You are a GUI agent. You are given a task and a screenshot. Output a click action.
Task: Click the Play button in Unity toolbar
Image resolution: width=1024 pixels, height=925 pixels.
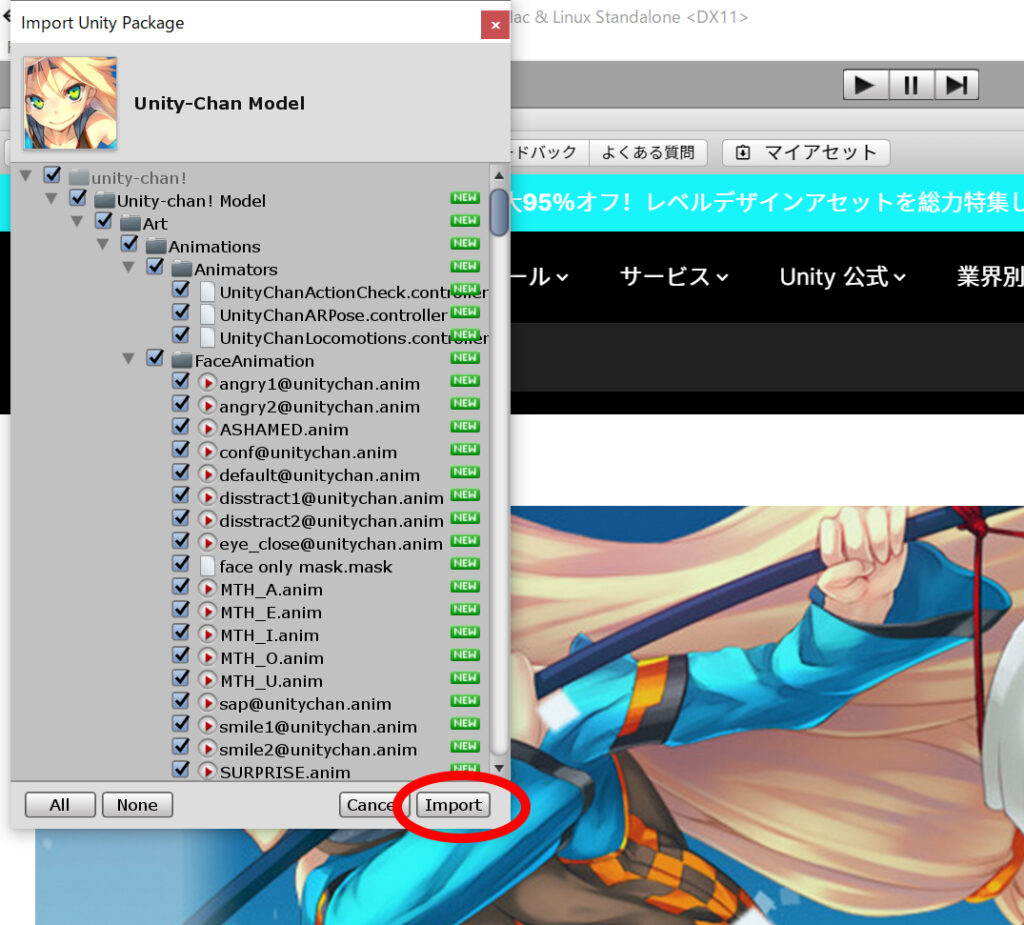865,85
